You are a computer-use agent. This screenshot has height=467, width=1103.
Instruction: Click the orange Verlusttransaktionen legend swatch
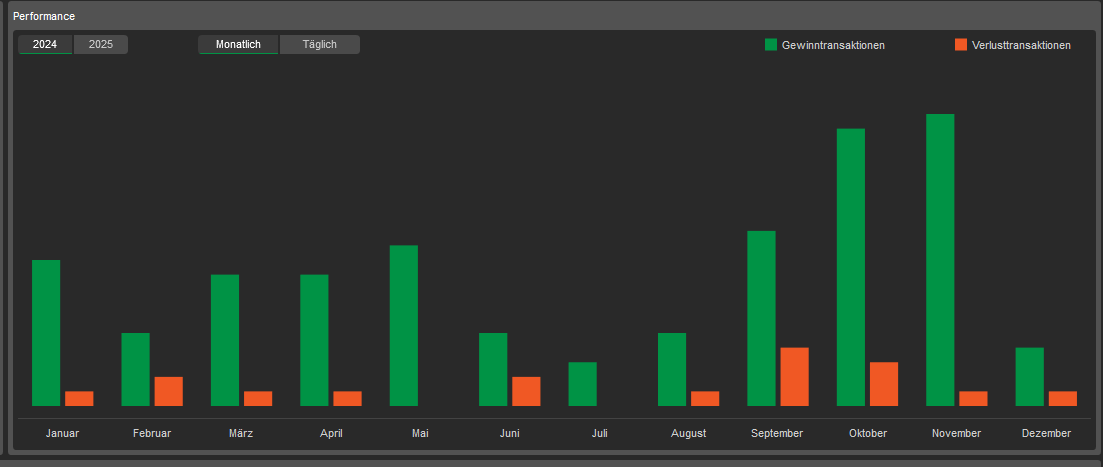click(x=961, y=45)
